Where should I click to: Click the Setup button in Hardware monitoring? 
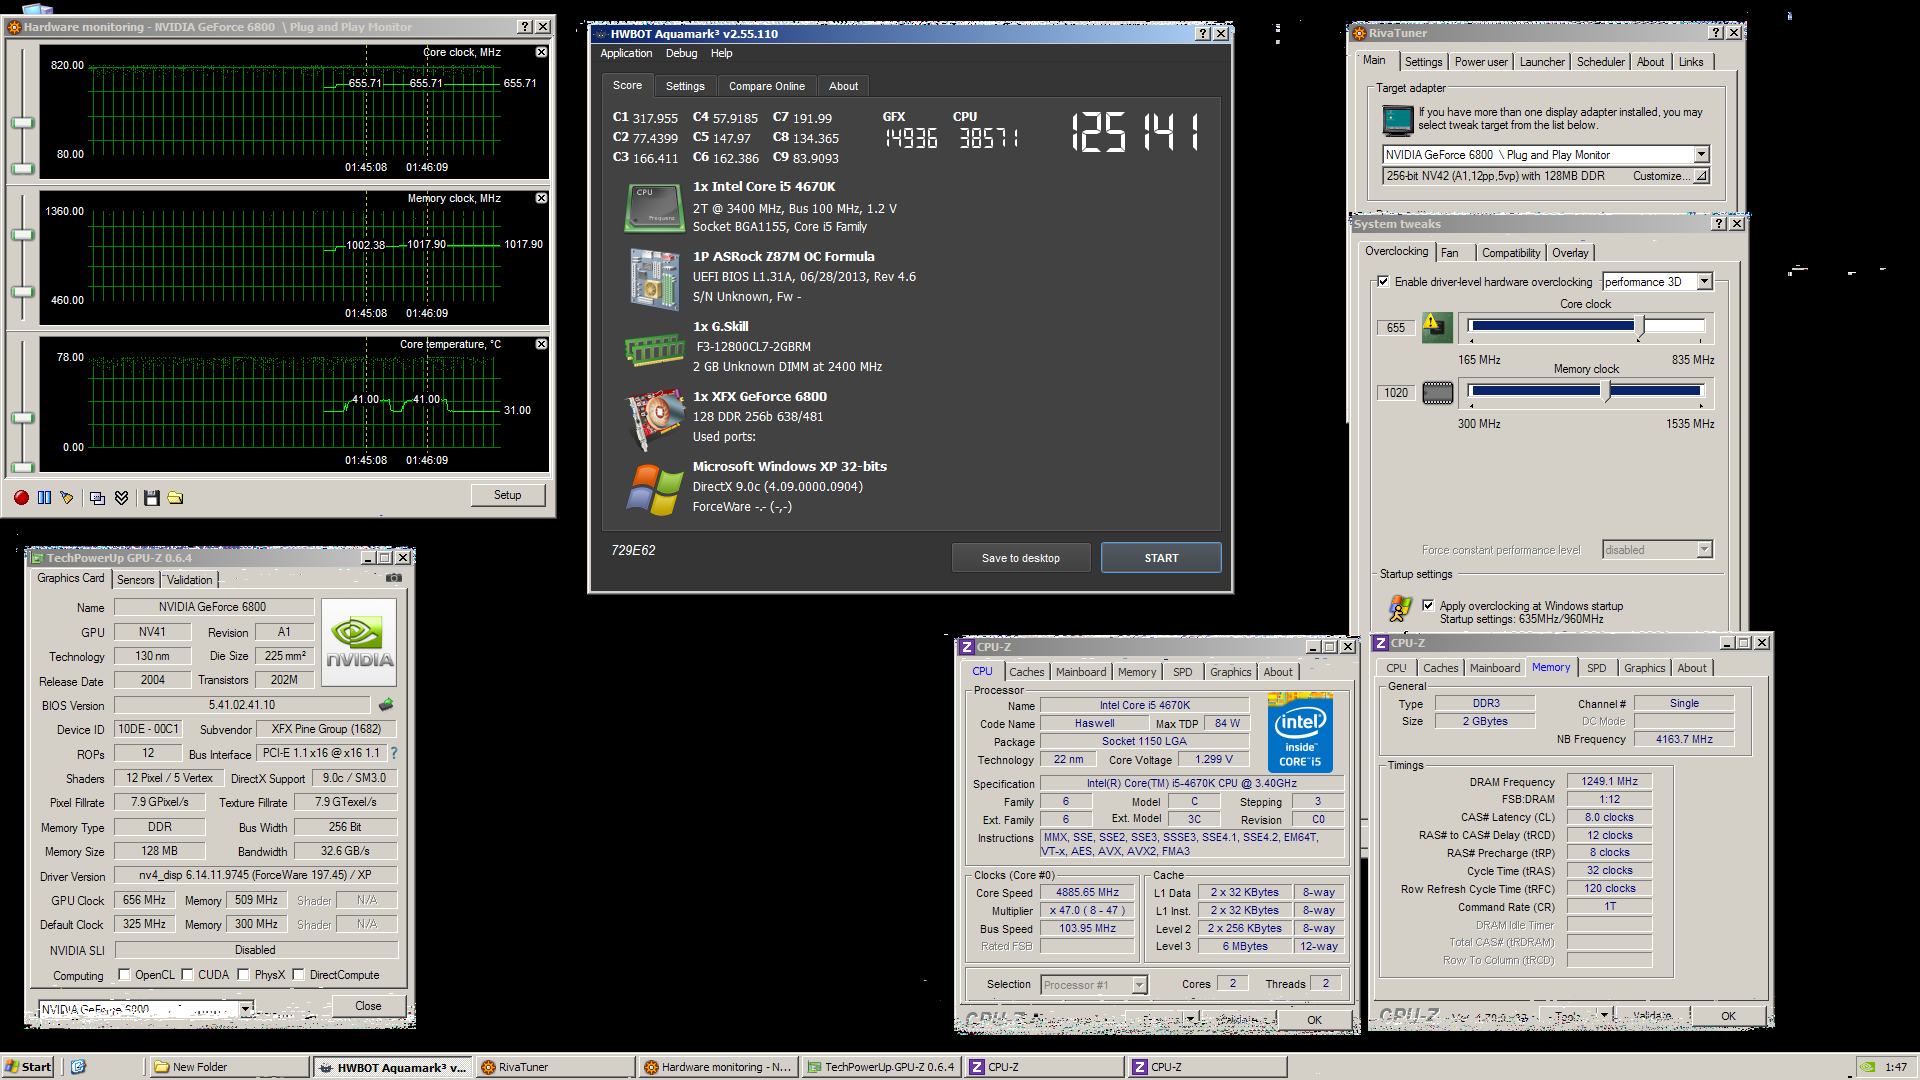[507, 495]
